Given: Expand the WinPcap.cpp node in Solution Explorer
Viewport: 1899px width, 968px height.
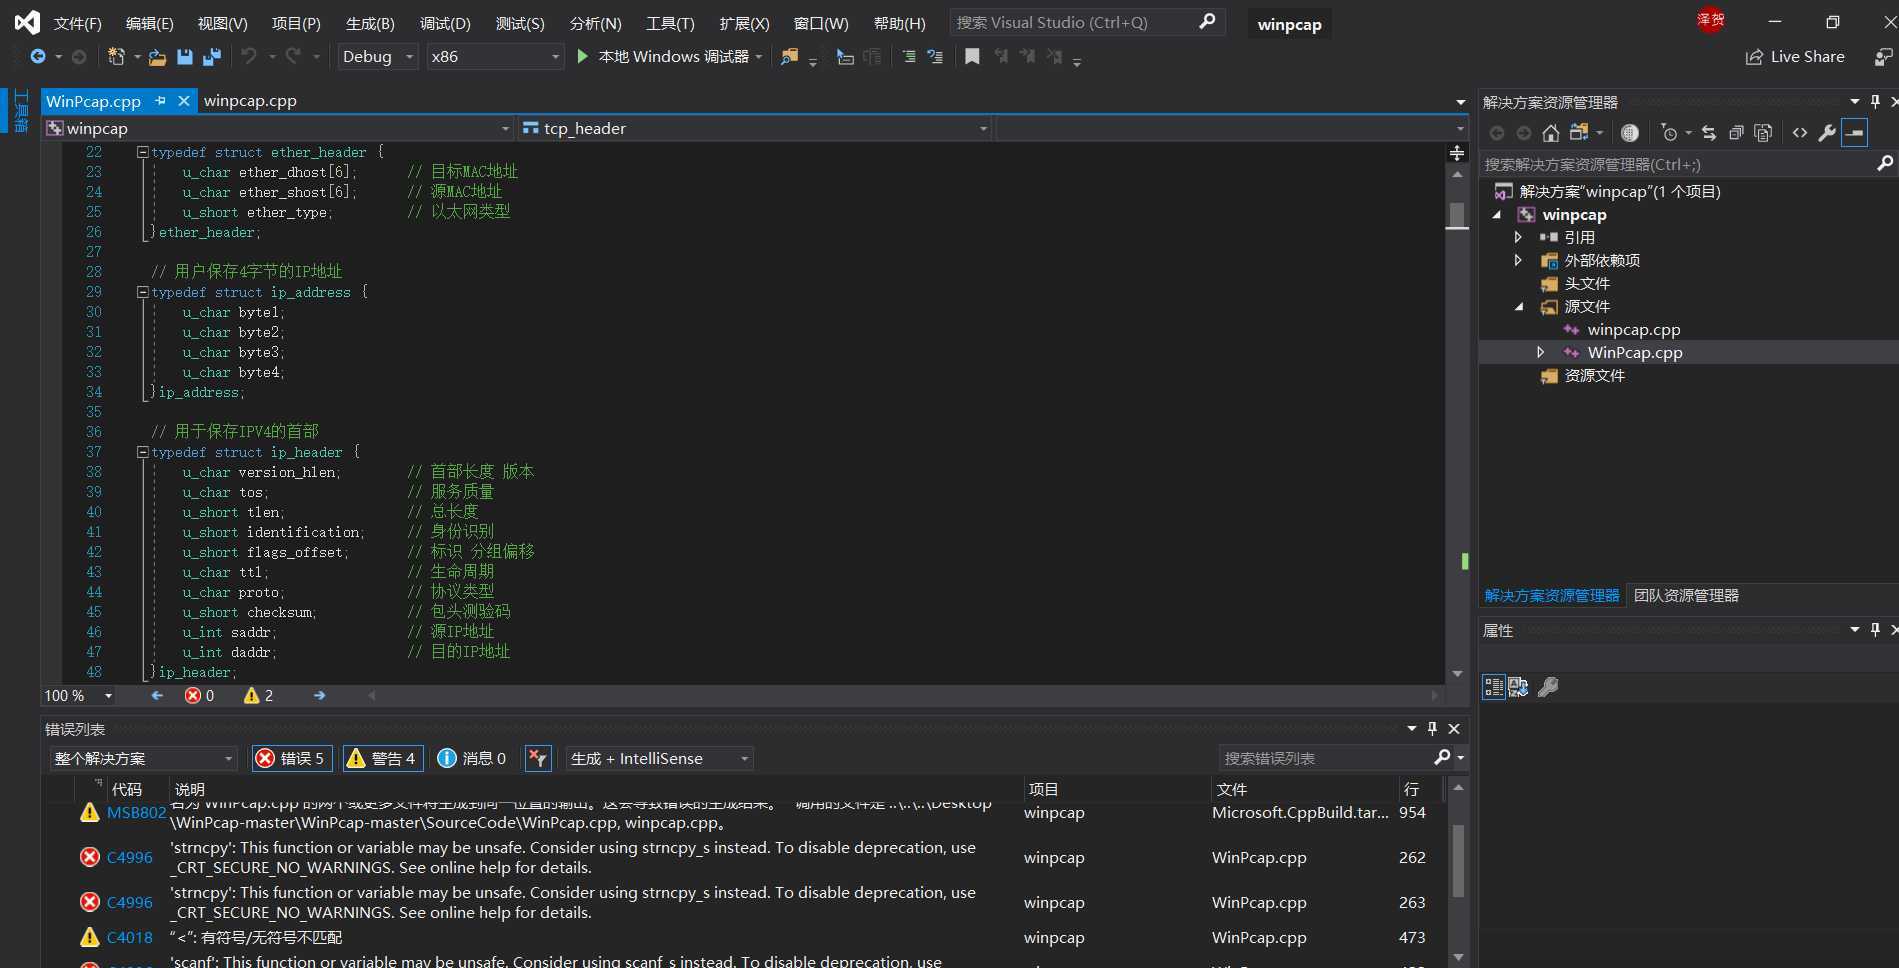Looking at the screenshot, I should 1541,352.
